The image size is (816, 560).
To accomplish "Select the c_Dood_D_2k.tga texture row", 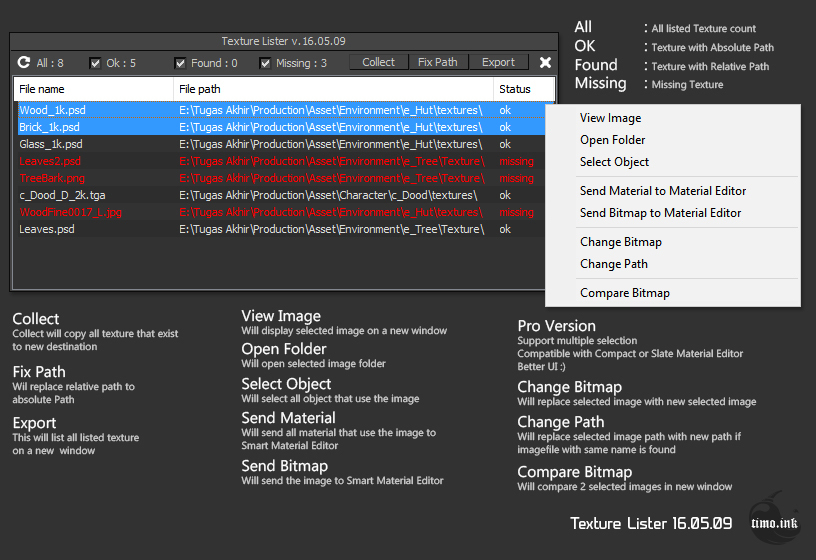I will pos(281,195).
